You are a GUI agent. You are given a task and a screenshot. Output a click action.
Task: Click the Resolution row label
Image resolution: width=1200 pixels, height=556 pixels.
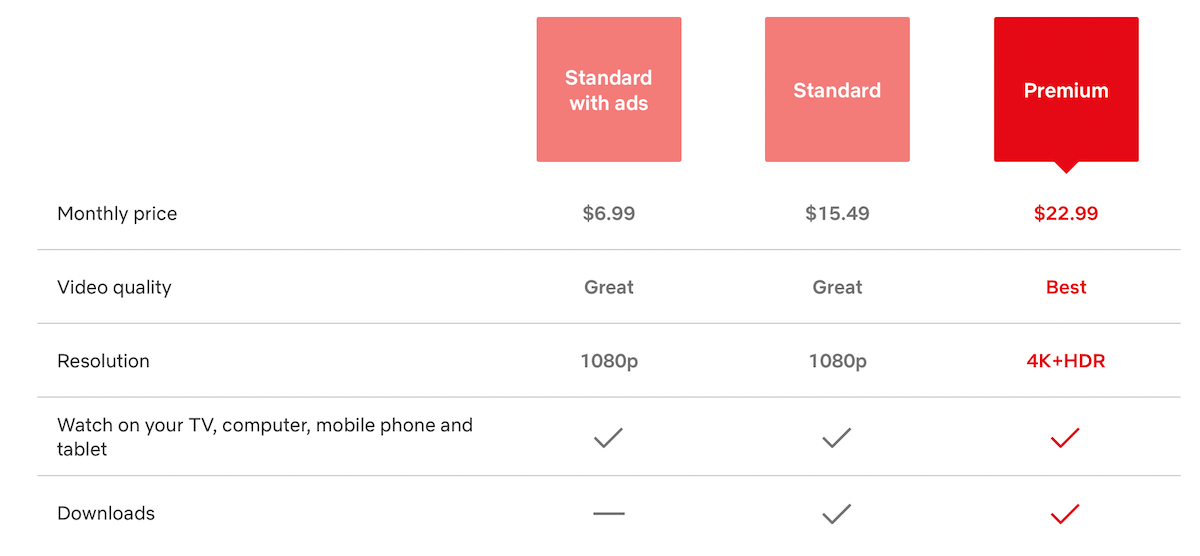click(103, 361)
